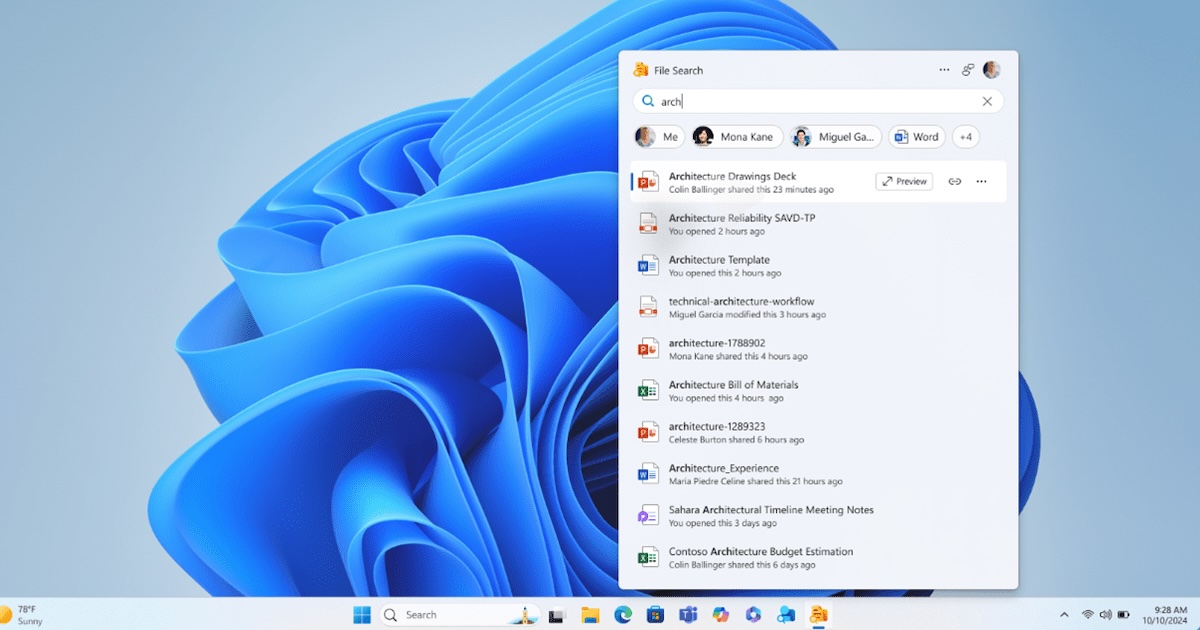1200x630 pixels.
Task: Open Microsoft 365 app from the taskbar
Action: coord(753,614)
